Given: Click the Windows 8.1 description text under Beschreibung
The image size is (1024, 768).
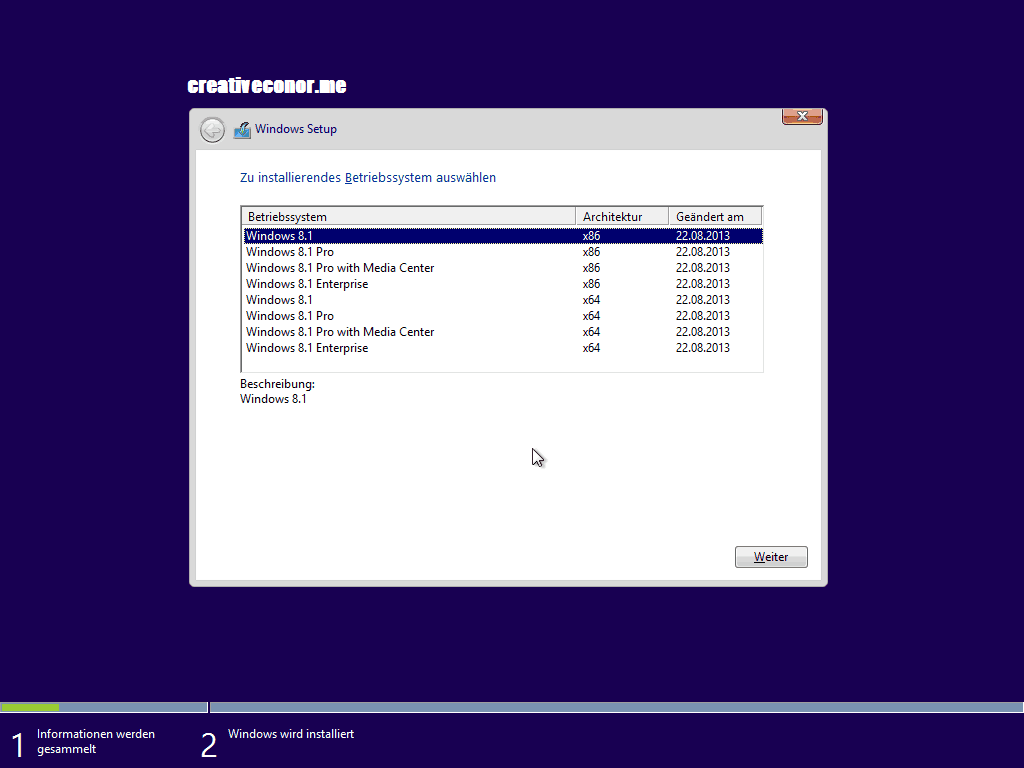Looking at the screenshot, I should [x=273, y=399].
